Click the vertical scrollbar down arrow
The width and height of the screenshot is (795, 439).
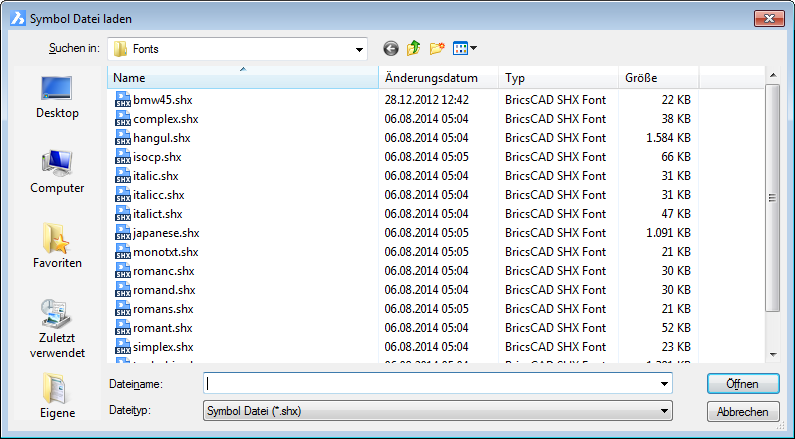772,354
